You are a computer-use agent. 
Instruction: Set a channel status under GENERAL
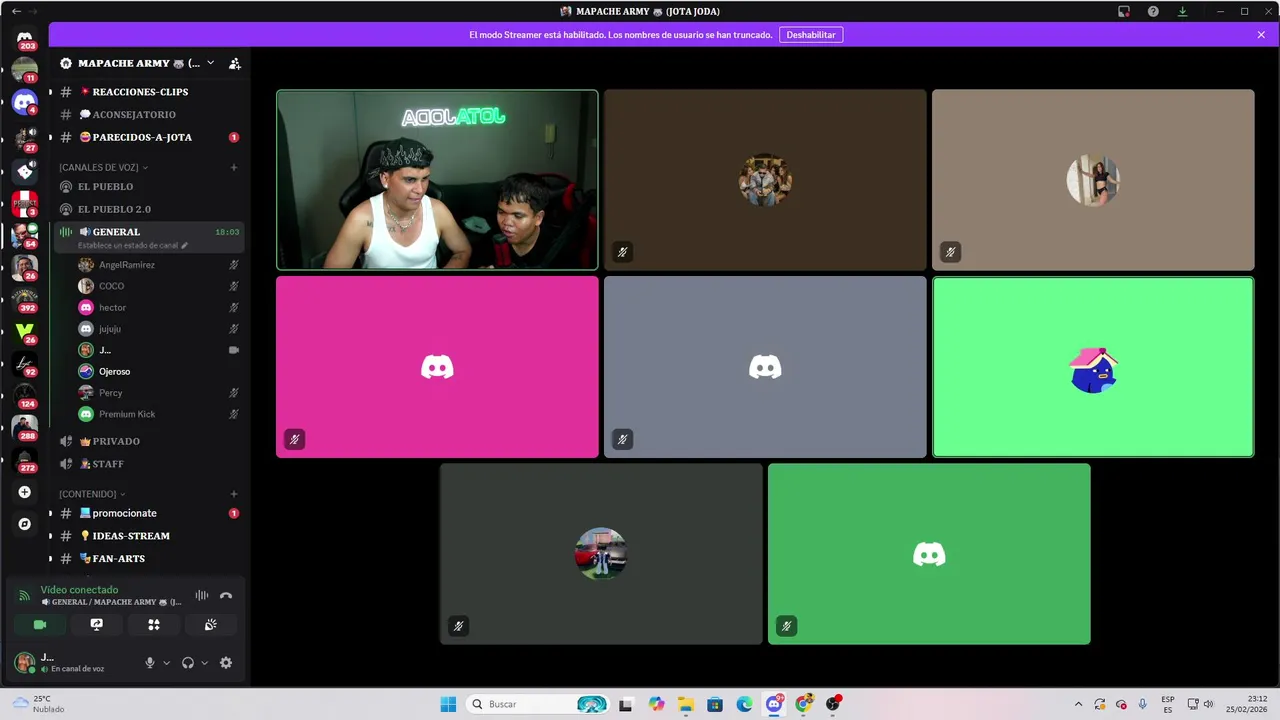tap(133, 245)
